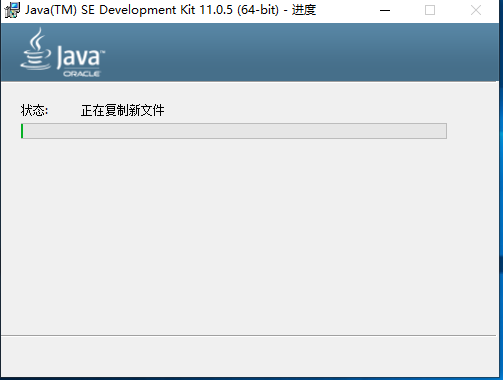Screen dimensions: 503x380
Task: Click the disabled maximize button
Action: click(x=430, y=10)
